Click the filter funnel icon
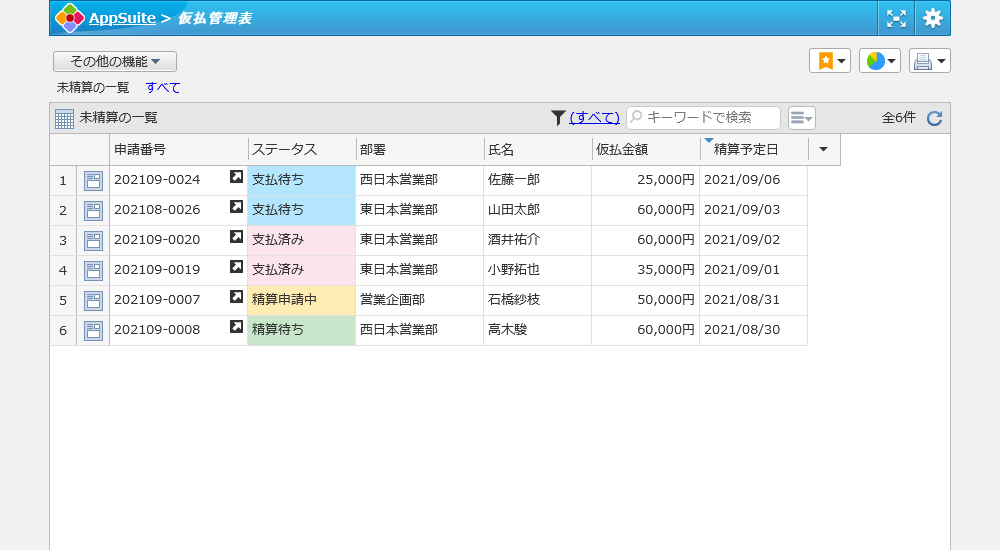1000x550 pixels. [558, 118]
